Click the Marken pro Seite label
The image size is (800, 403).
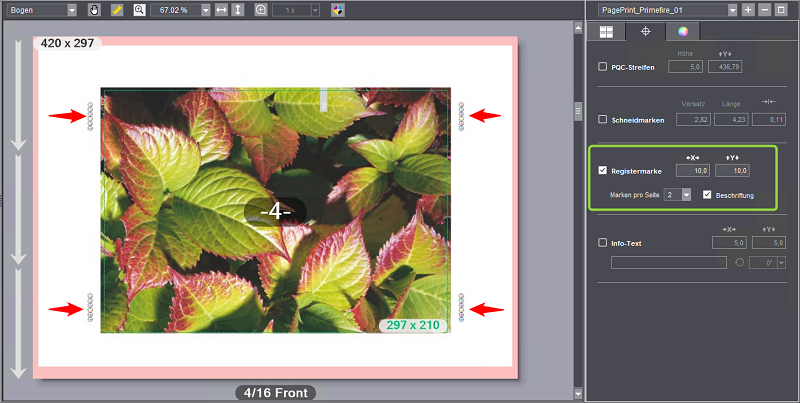tap(635, 195)
